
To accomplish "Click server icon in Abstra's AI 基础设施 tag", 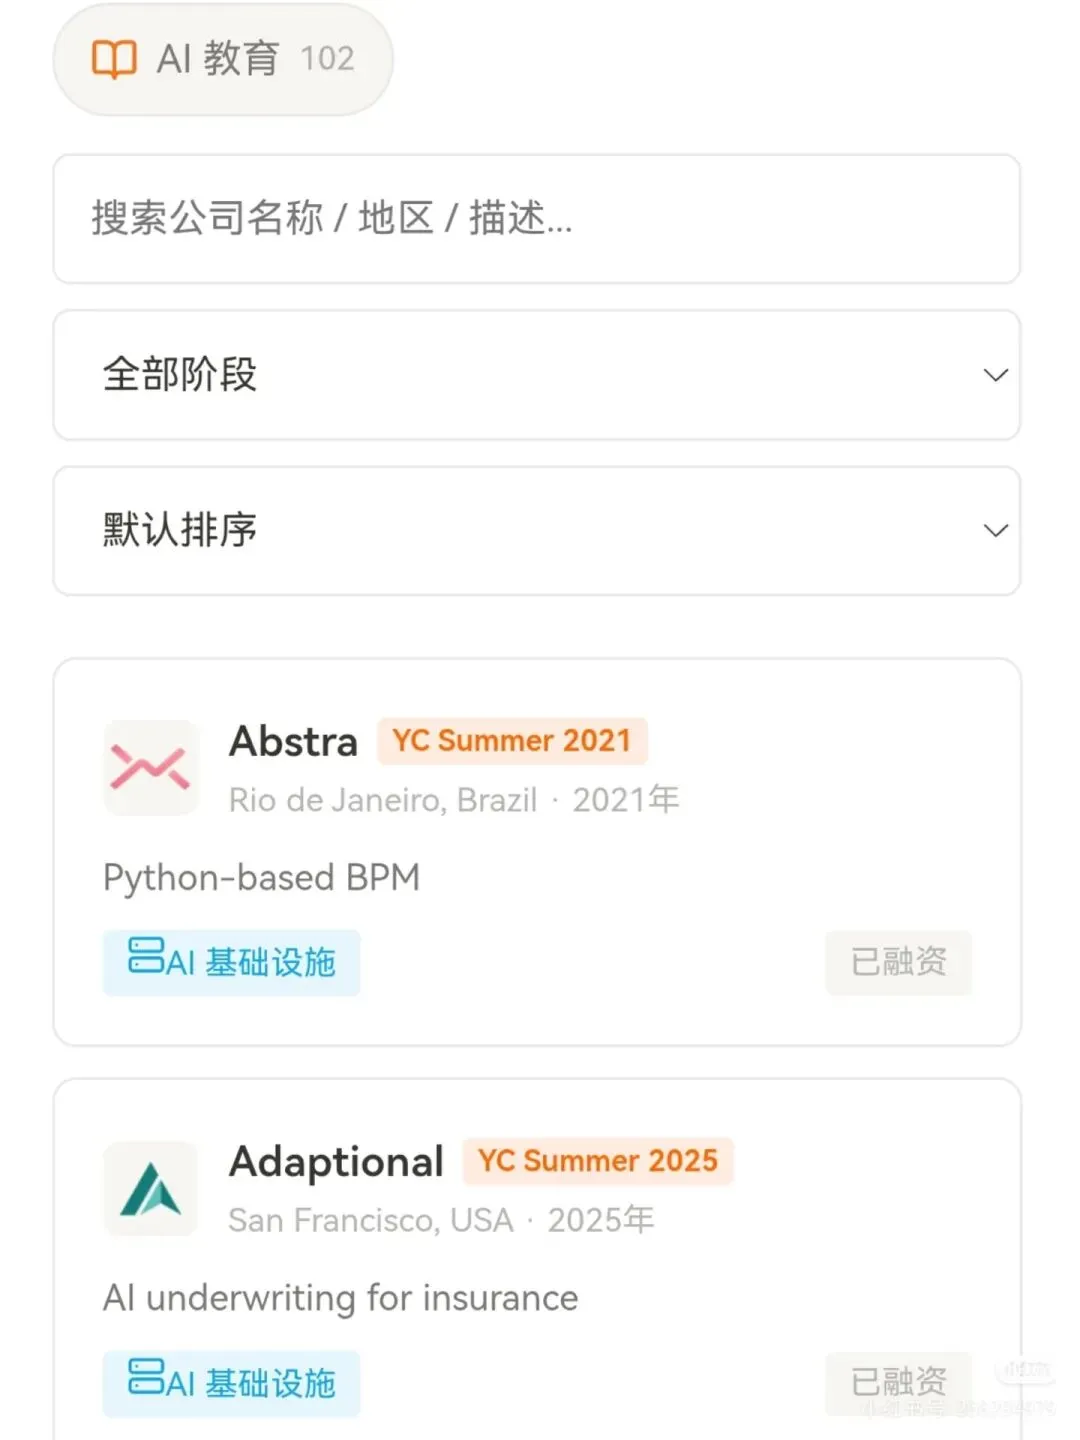I will point(146,955).
